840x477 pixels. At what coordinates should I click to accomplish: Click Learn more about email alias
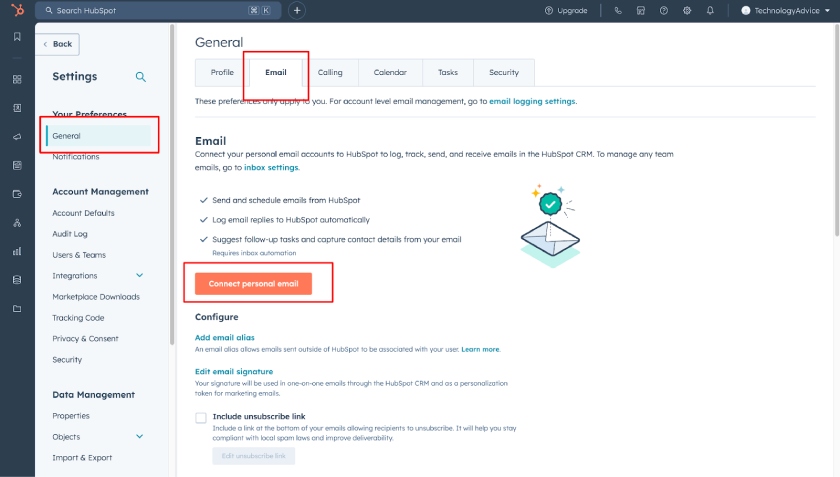[480, 349]
